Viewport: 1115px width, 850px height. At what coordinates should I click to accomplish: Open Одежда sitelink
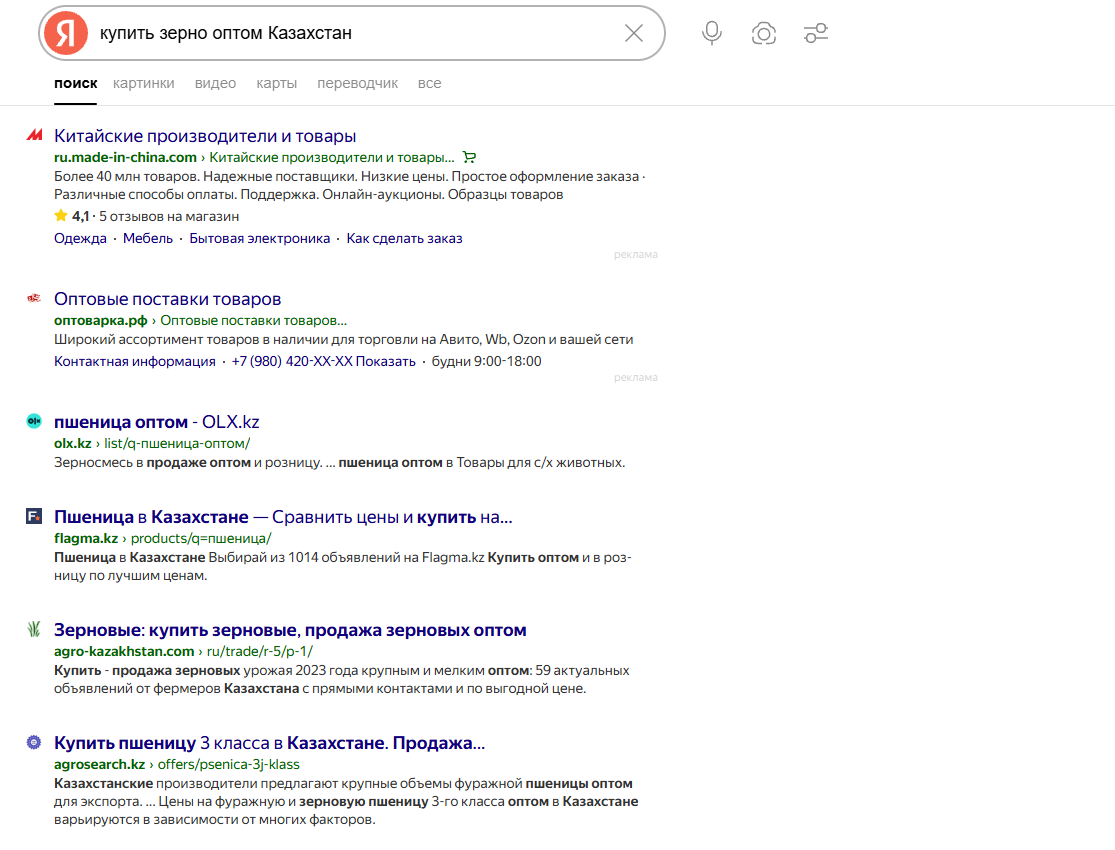tap(80, 238)
